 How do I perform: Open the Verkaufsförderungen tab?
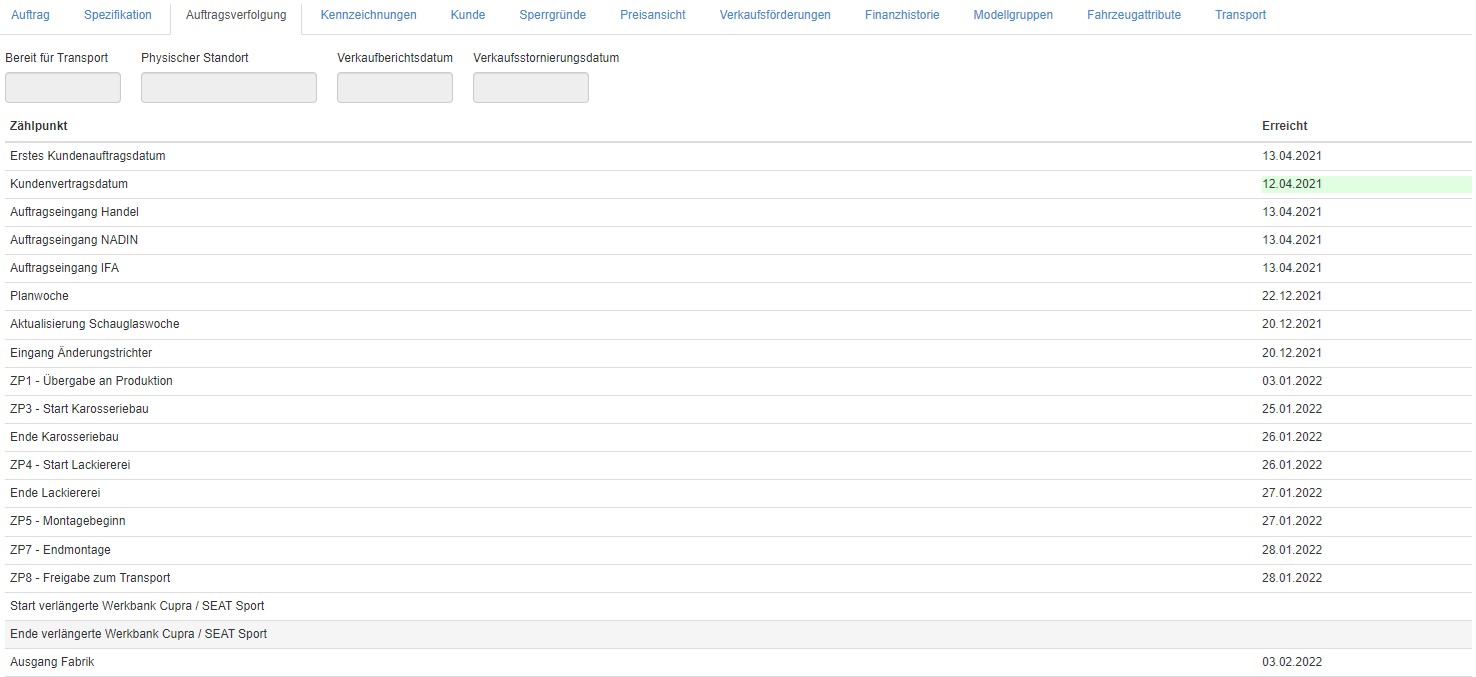(x=775, y=15)
